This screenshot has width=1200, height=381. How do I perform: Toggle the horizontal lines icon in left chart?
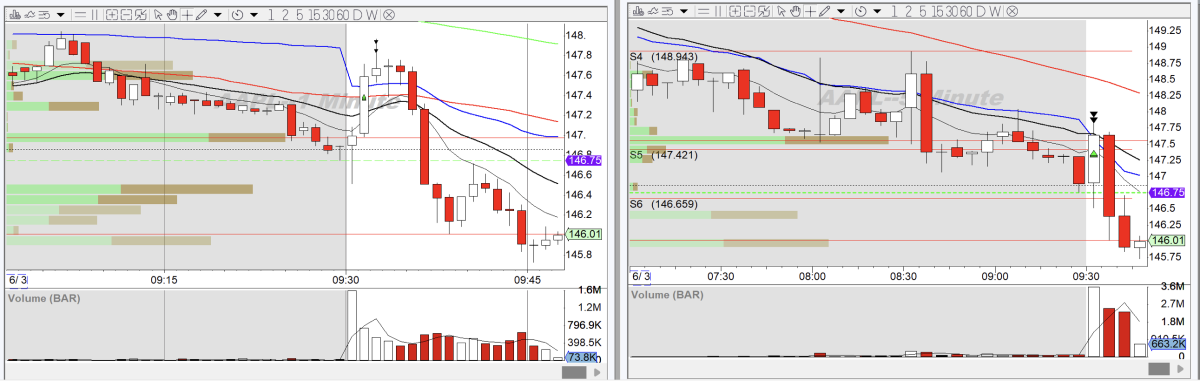click(x=79, y=15)
